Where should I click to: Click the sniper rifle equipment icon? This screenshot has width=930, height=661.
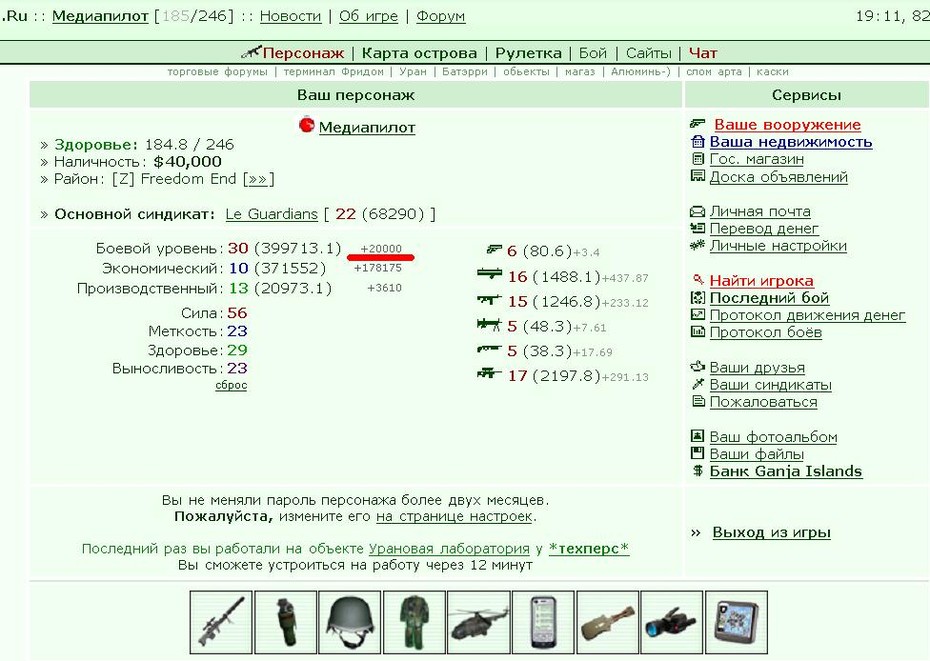[221, 622]
